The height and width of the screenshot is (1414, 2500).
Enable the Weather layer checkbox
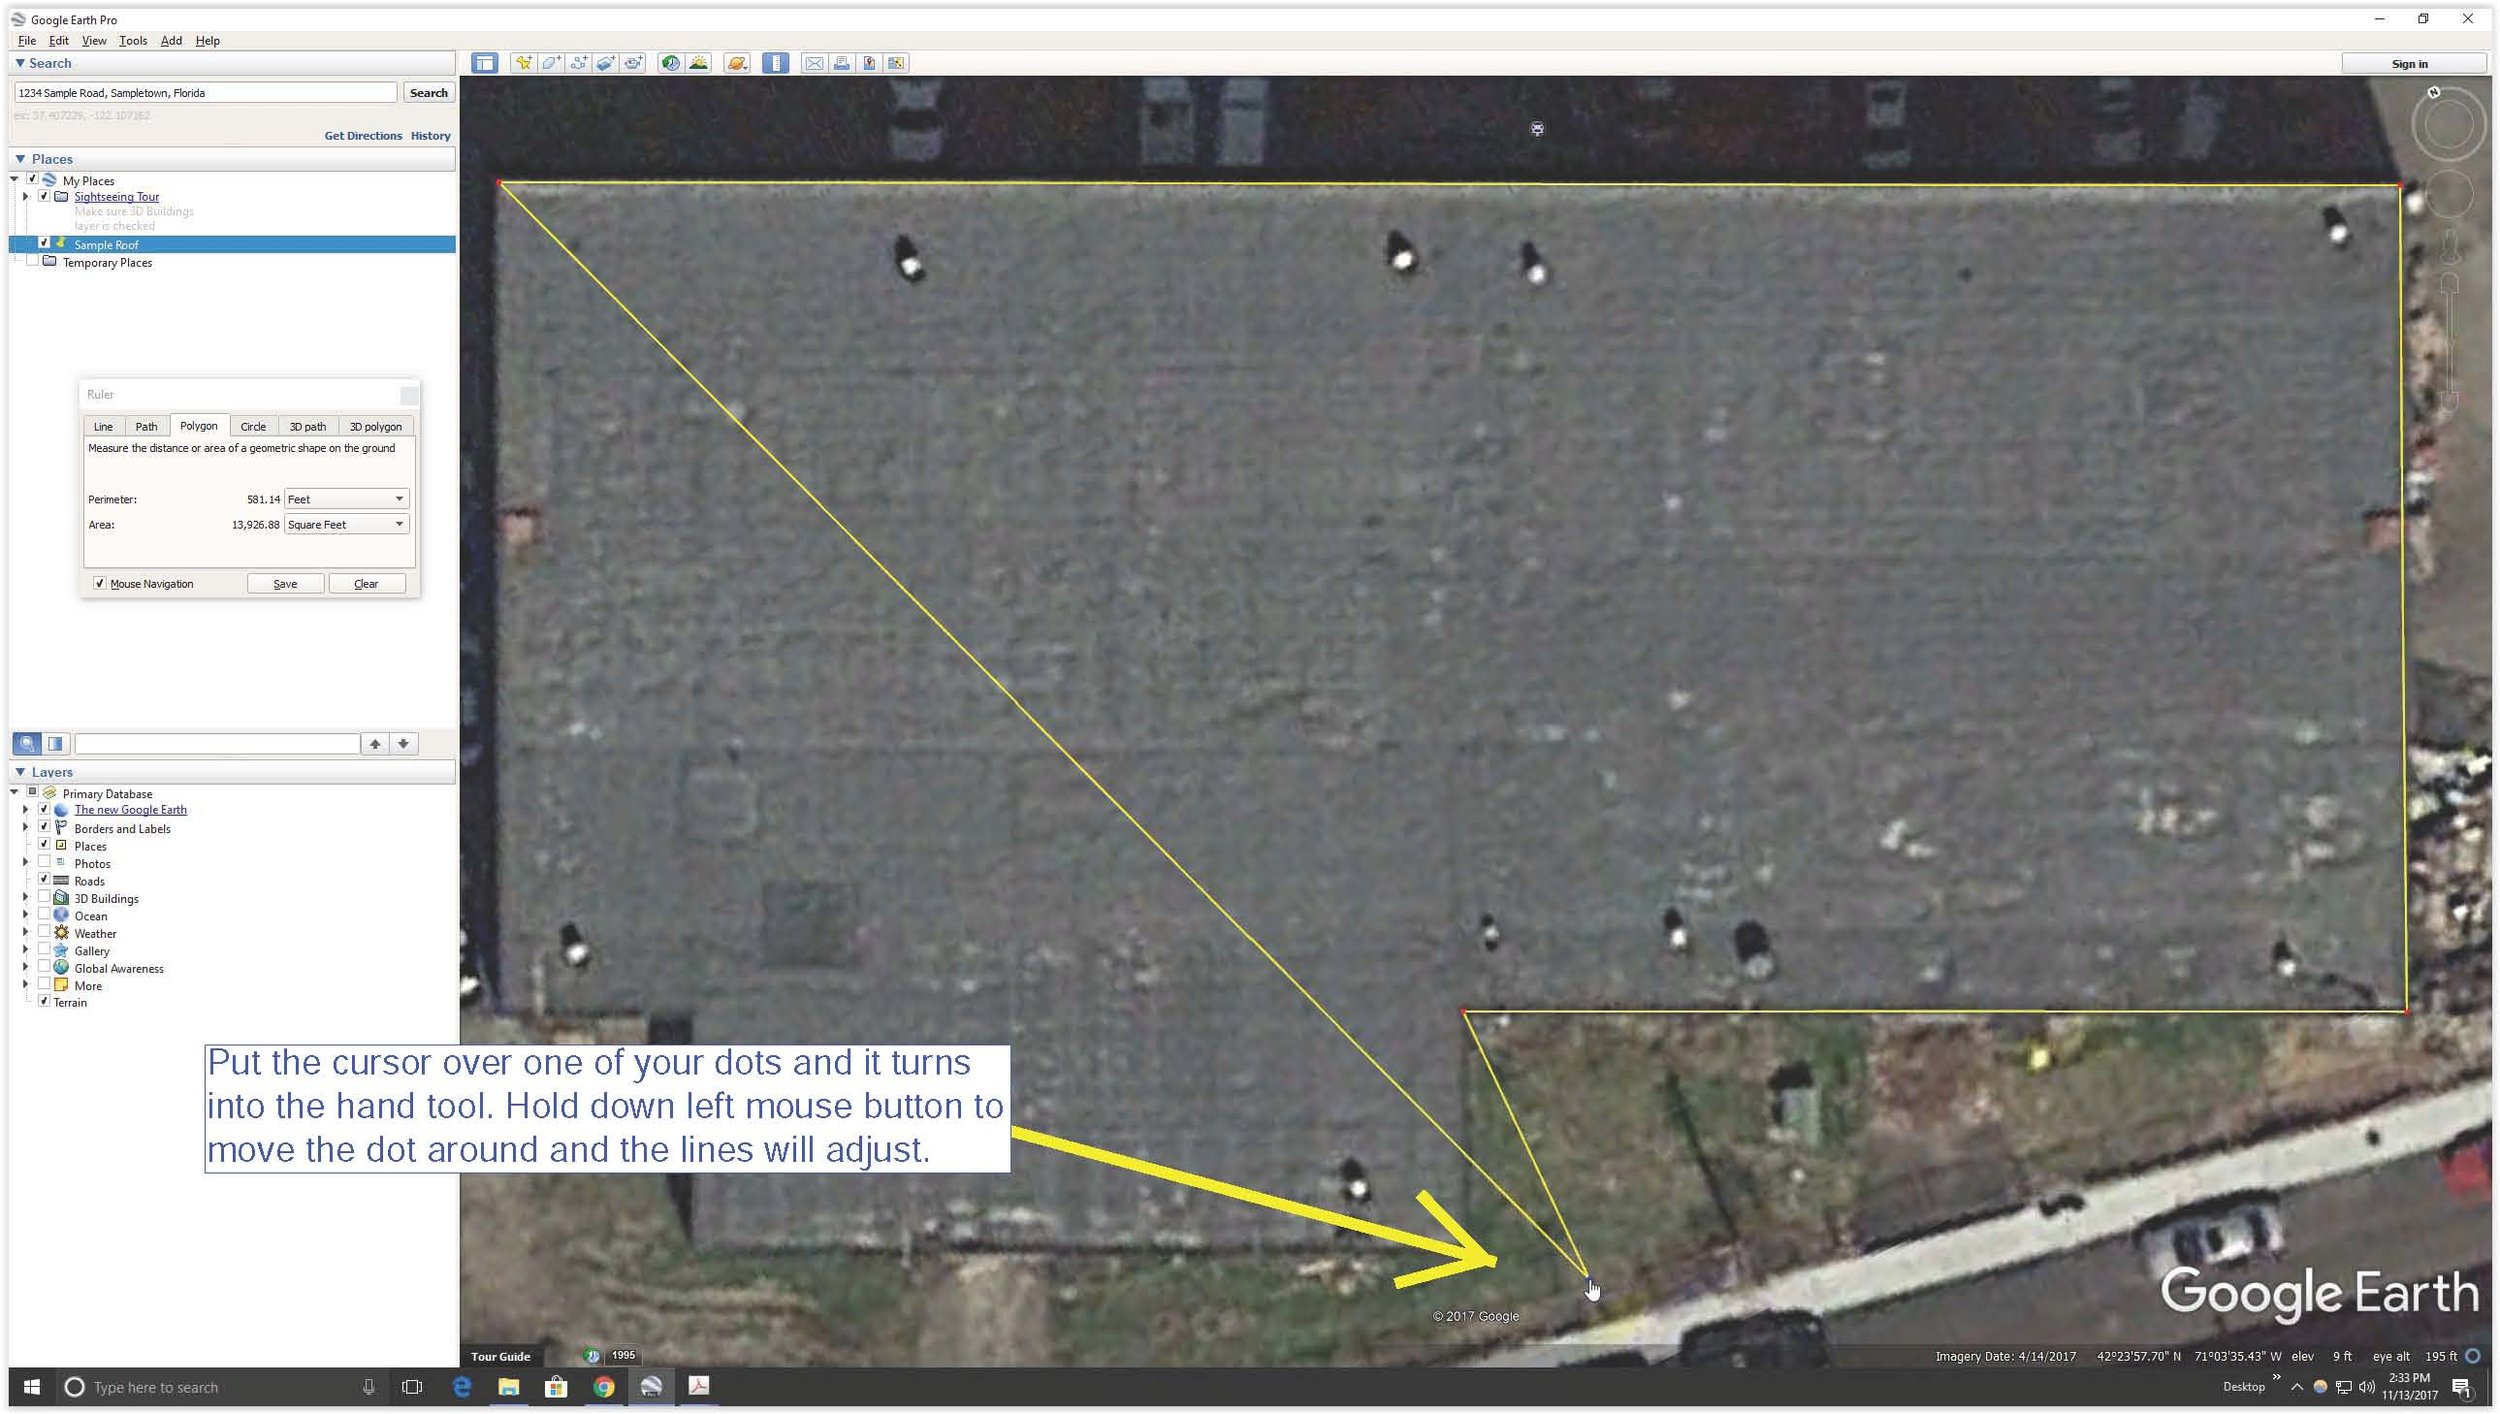(x=44, y=932)
